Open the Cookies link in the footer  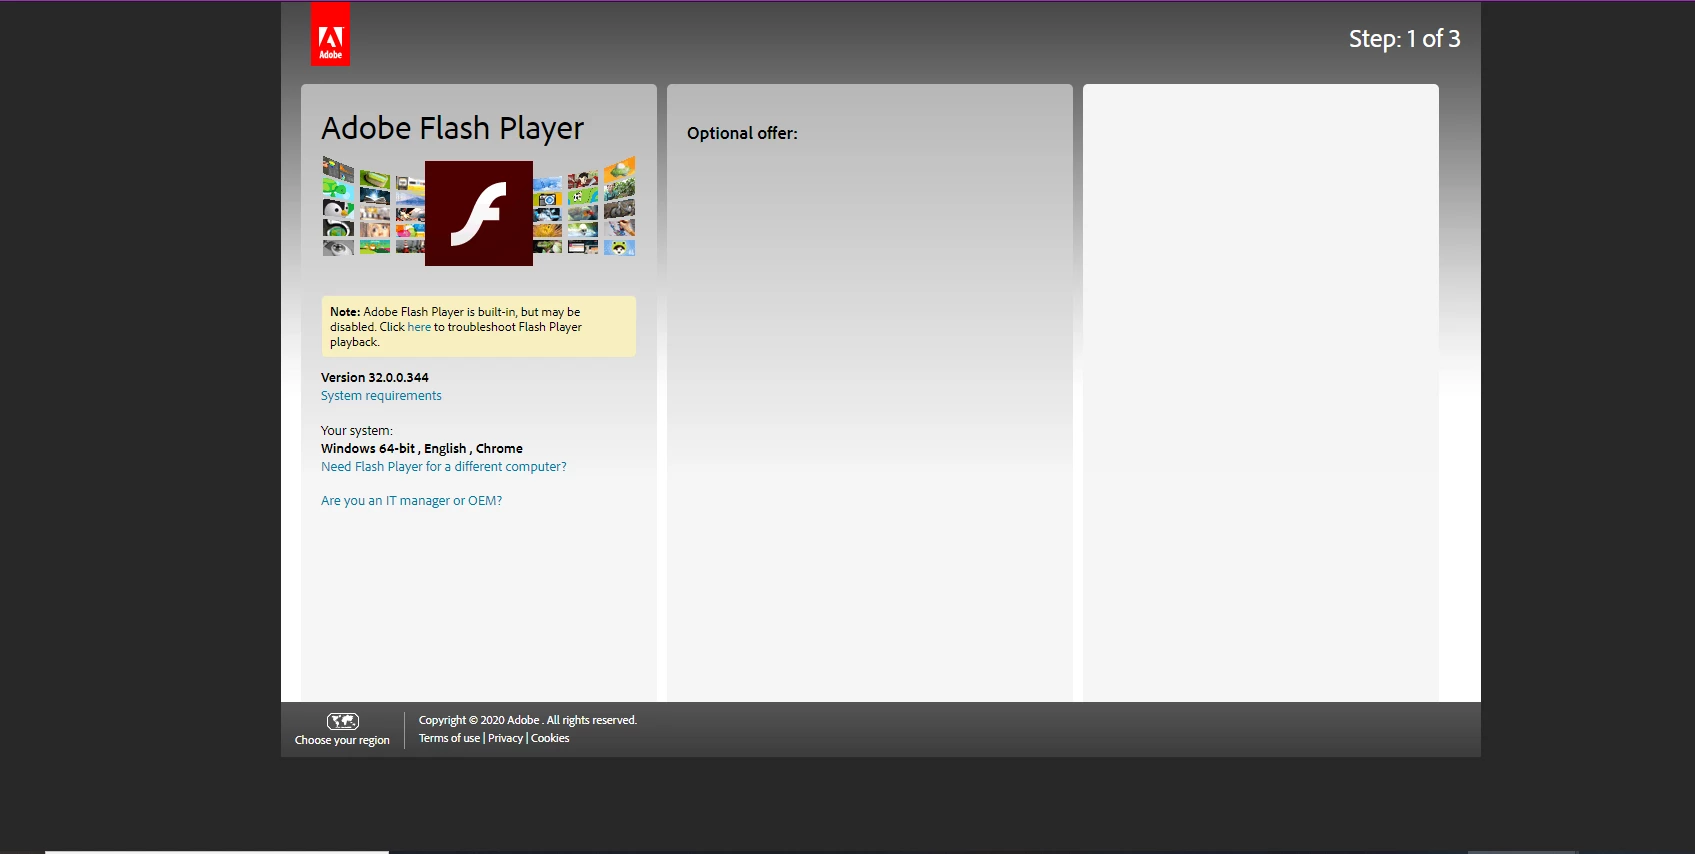tap(550, 738)
